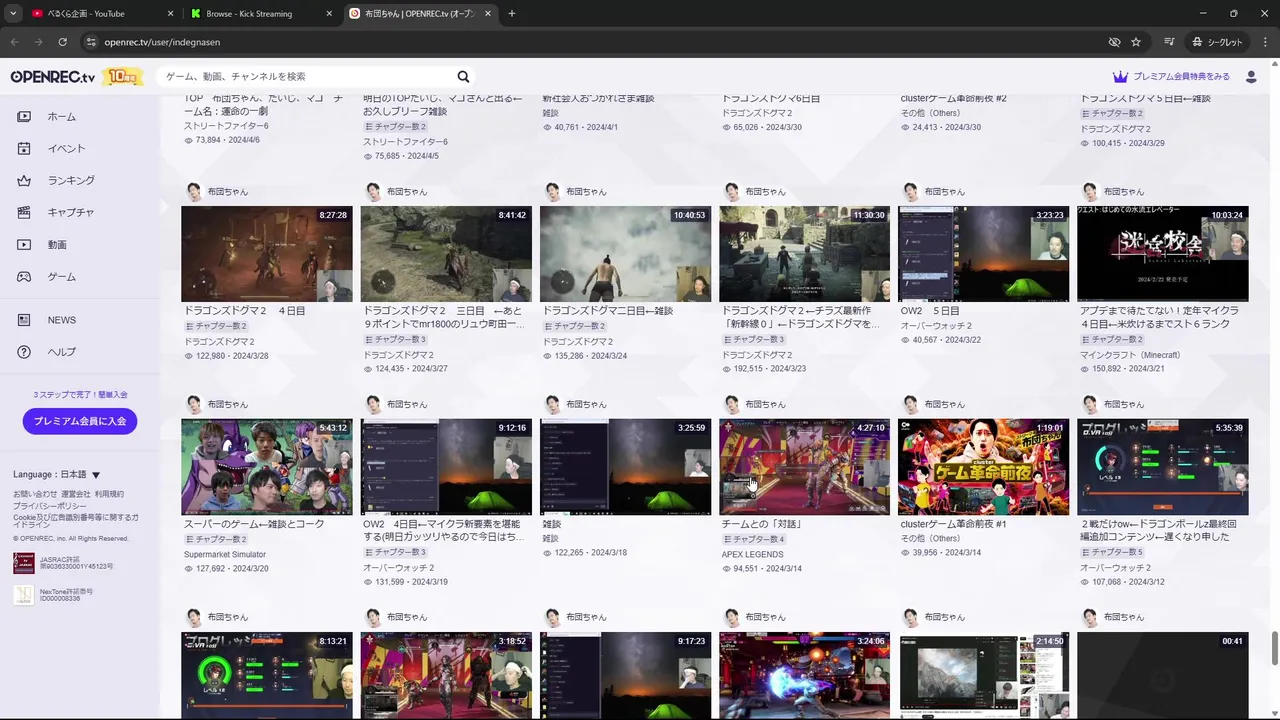This screenshot has height=720, width=1280.
Task: Bookmark this page with star icon
Action: point(1136,42)
